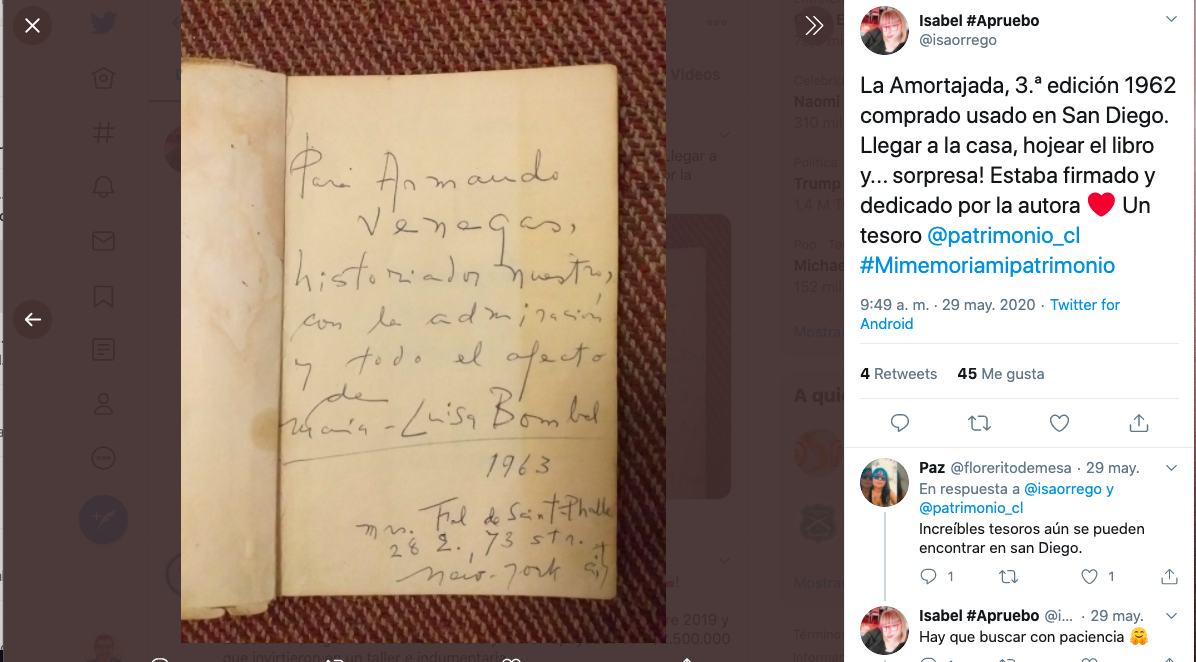1196x662 pixels.
Task: Open the main tweet options chevron
Action: coord(1172,19)
